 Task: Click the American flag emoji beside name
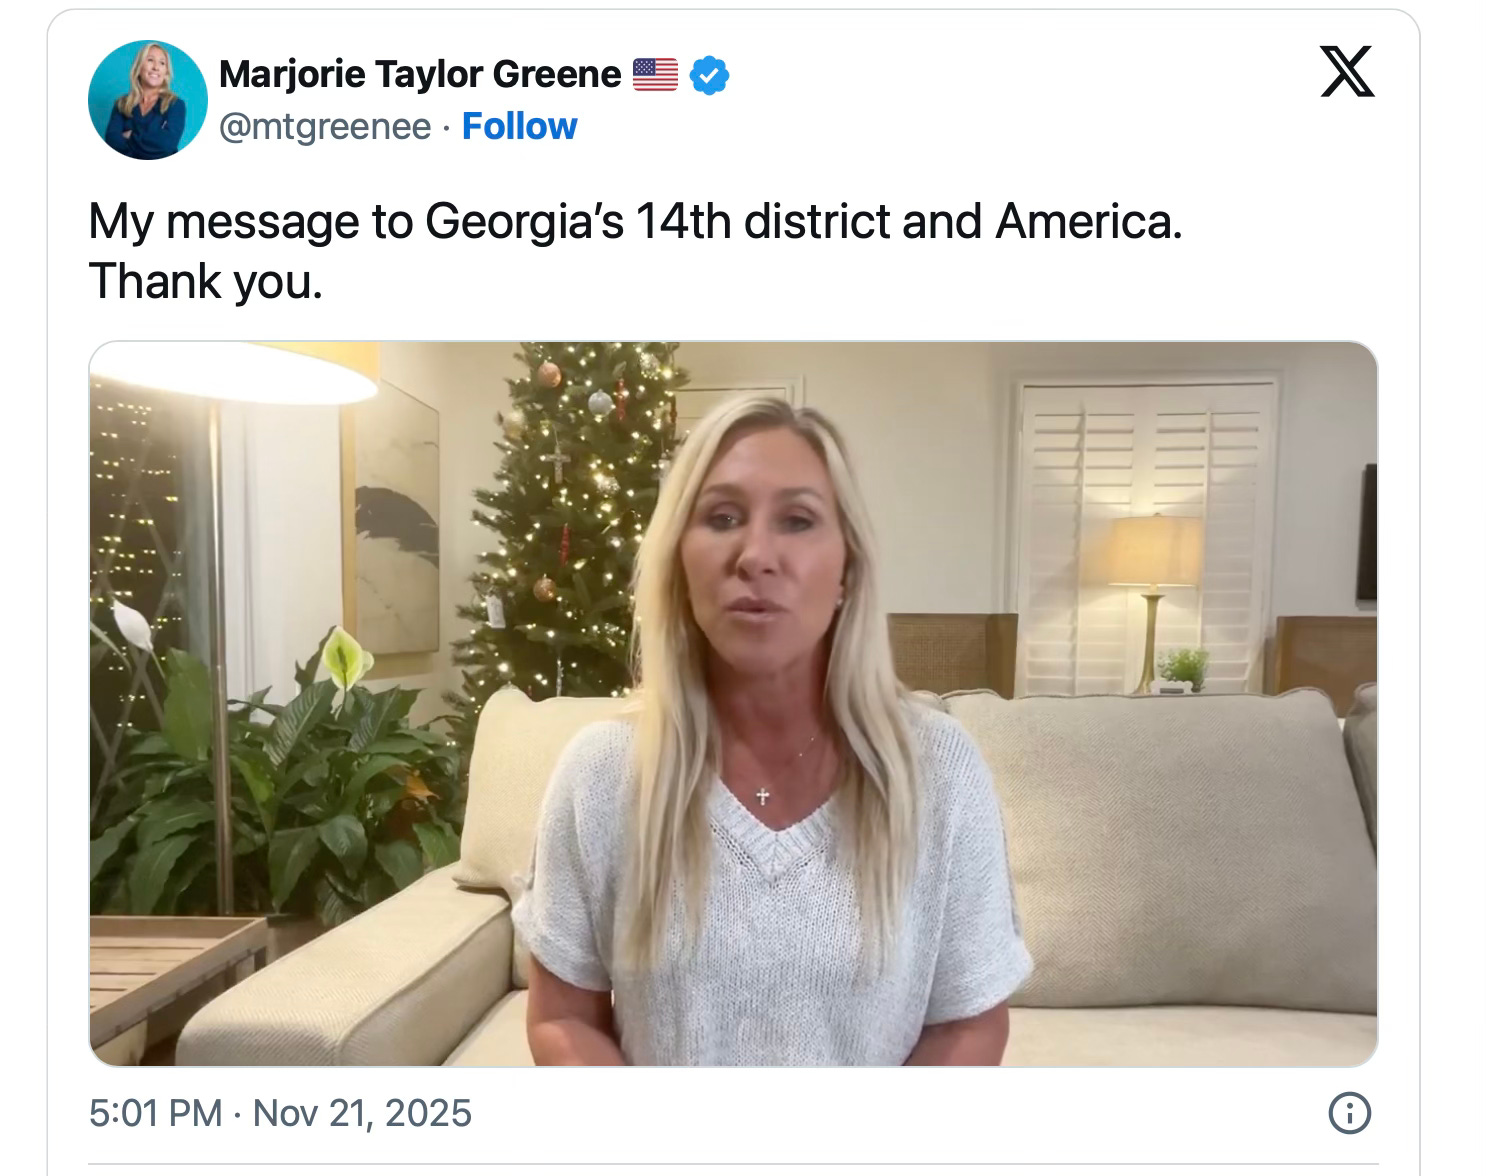coord(655,75)
